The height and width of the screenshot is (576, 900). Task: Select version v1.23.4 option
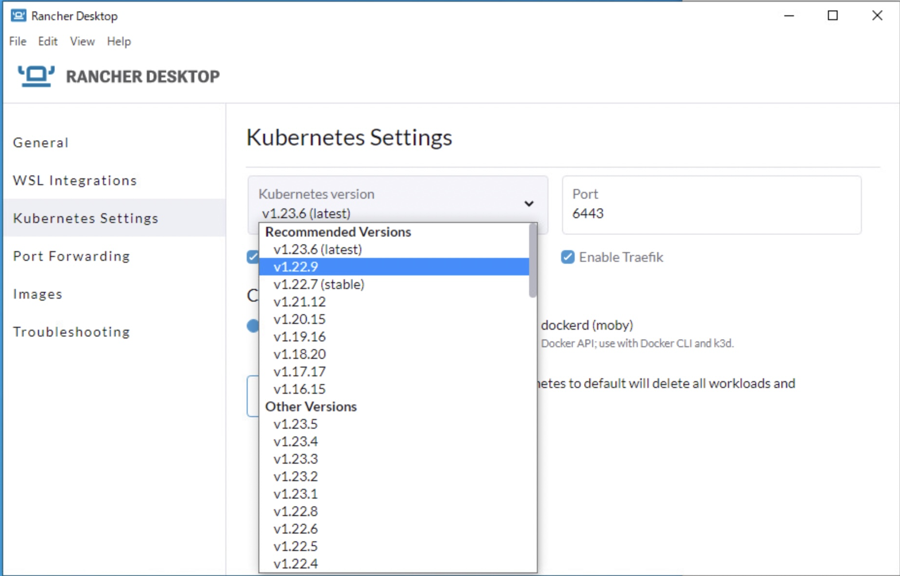(x=394, y=442)
